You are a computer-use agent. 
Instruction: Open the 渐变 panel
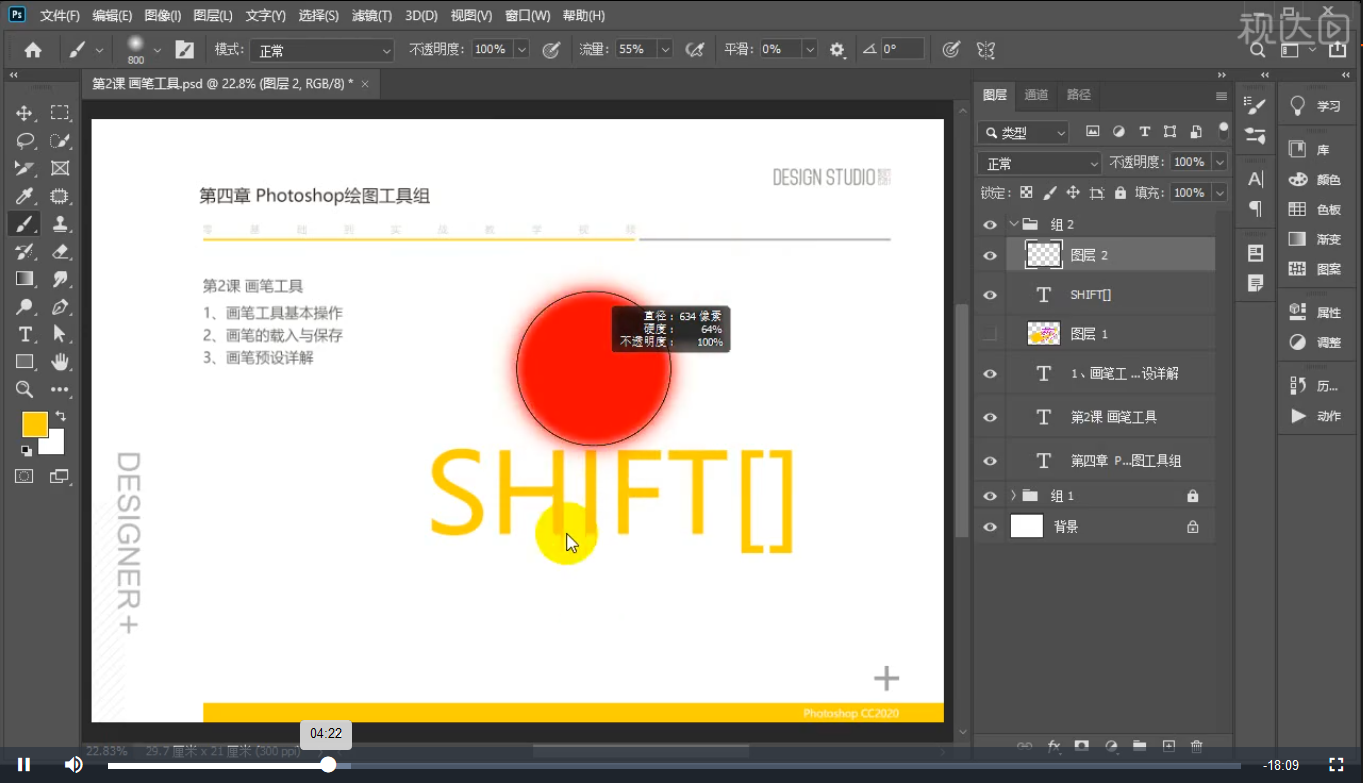[1315, 240]
